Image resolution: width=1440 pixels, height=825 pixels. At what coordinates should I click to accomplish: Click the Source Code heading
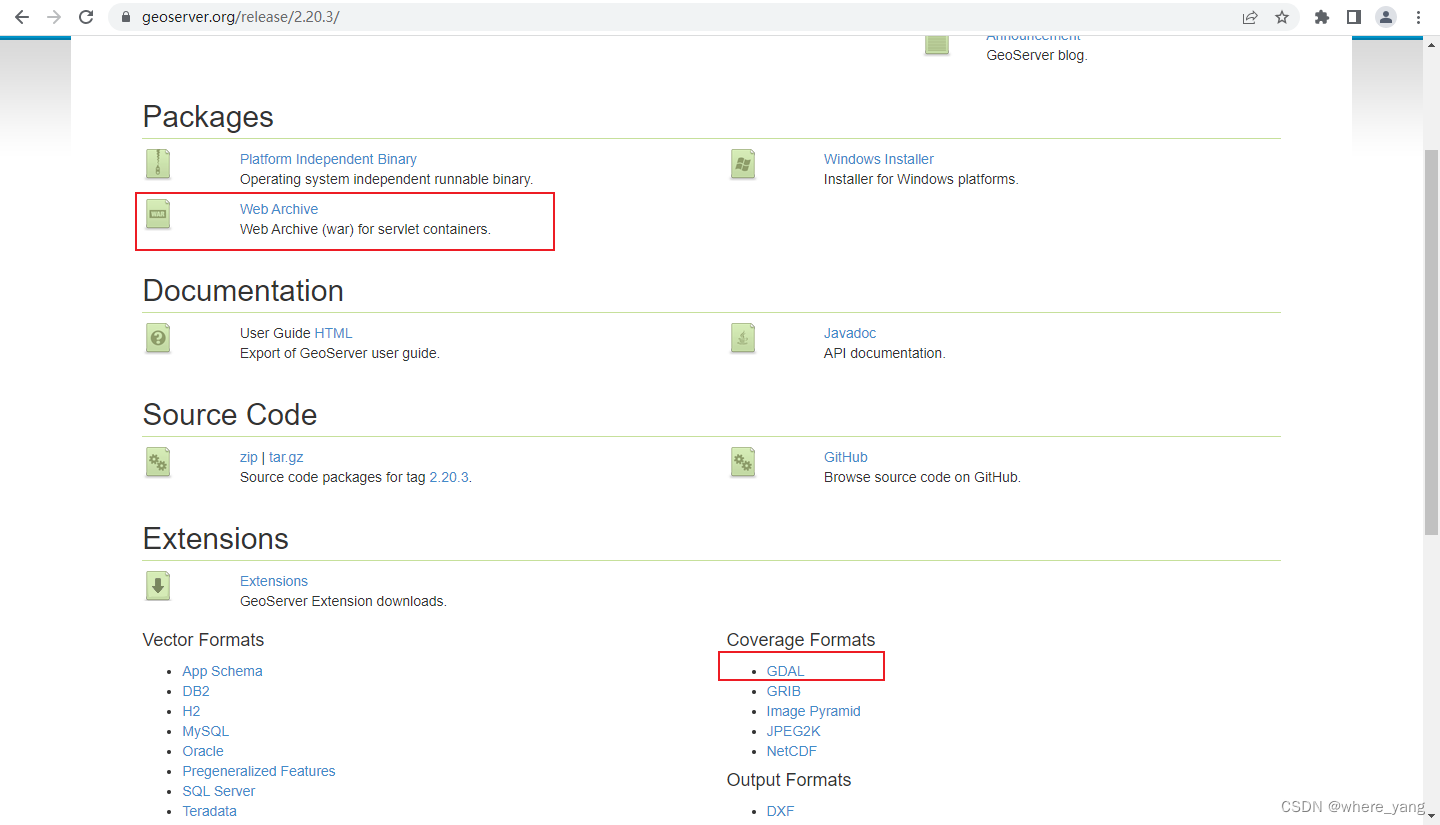pyautogui.click(x=230, y=415)
